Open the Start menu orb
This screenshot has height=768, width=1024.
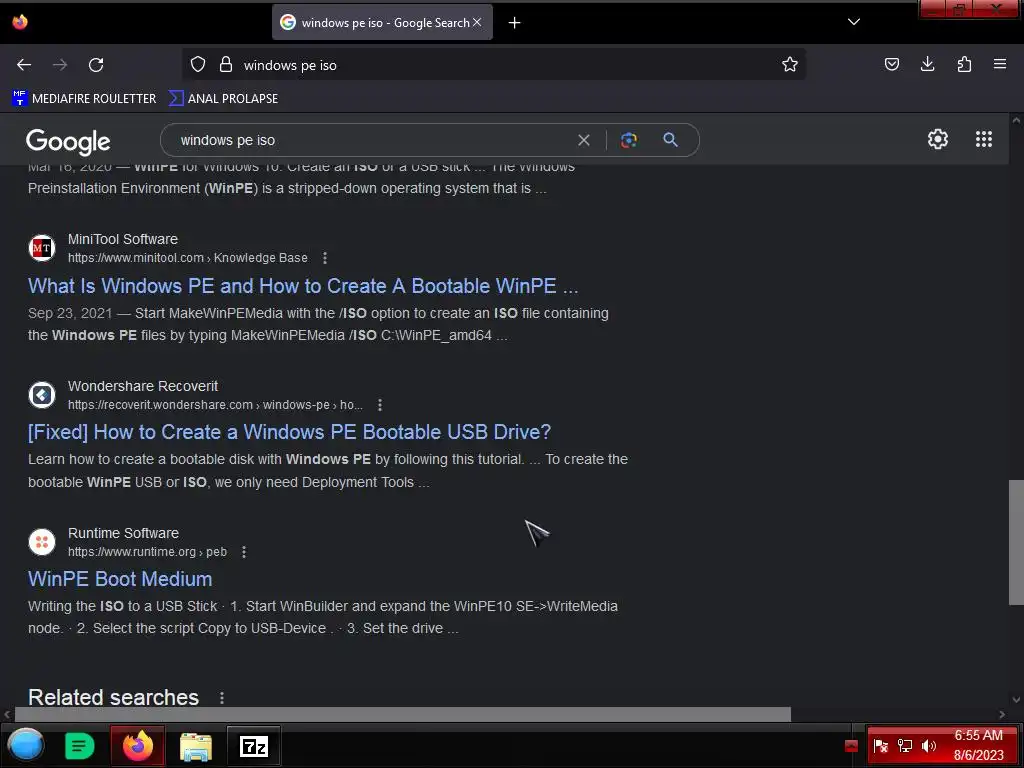click(25, 745)
